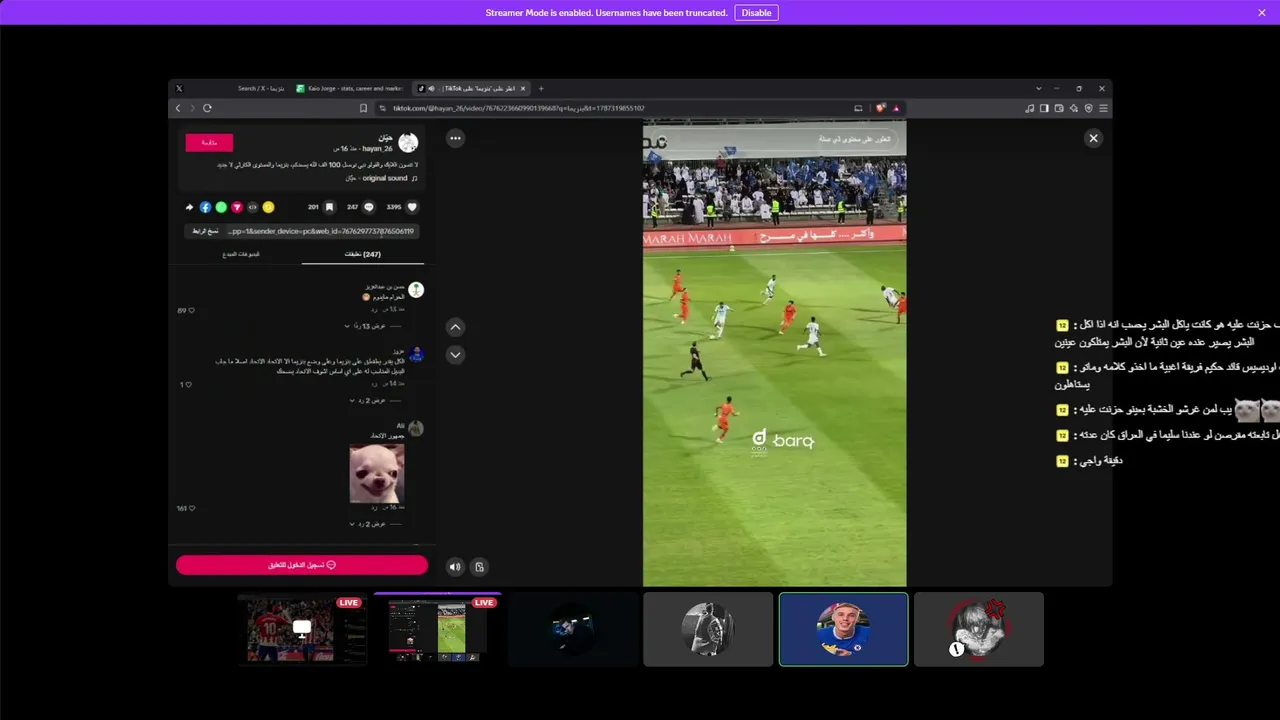Toggle the browser sidebar panel
The height and width of the screenshot is (720, 1280).
click(1044, 108)
